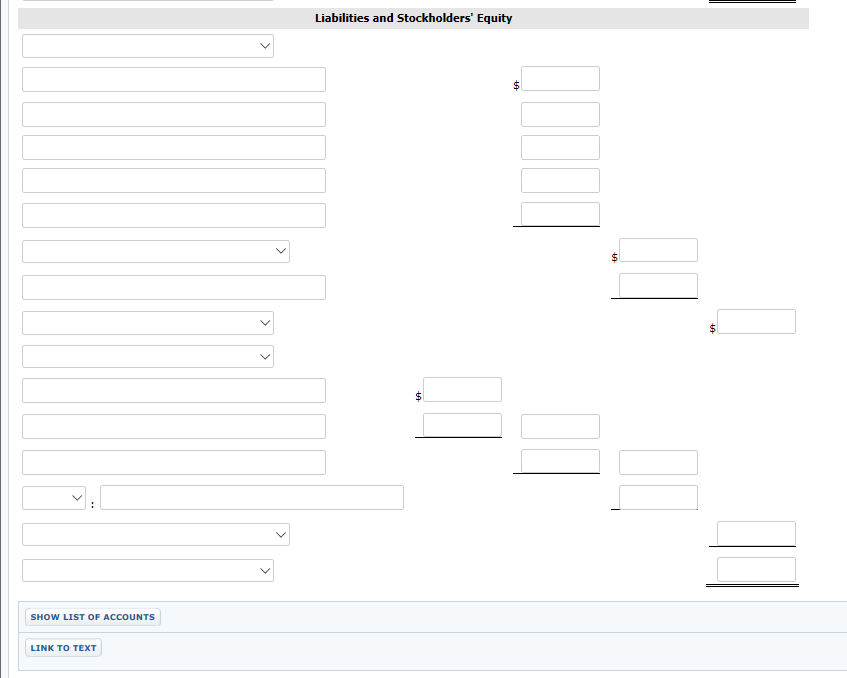Click the text field right after the colon
This screenshot has height=678, width=847.
[252, 498]
